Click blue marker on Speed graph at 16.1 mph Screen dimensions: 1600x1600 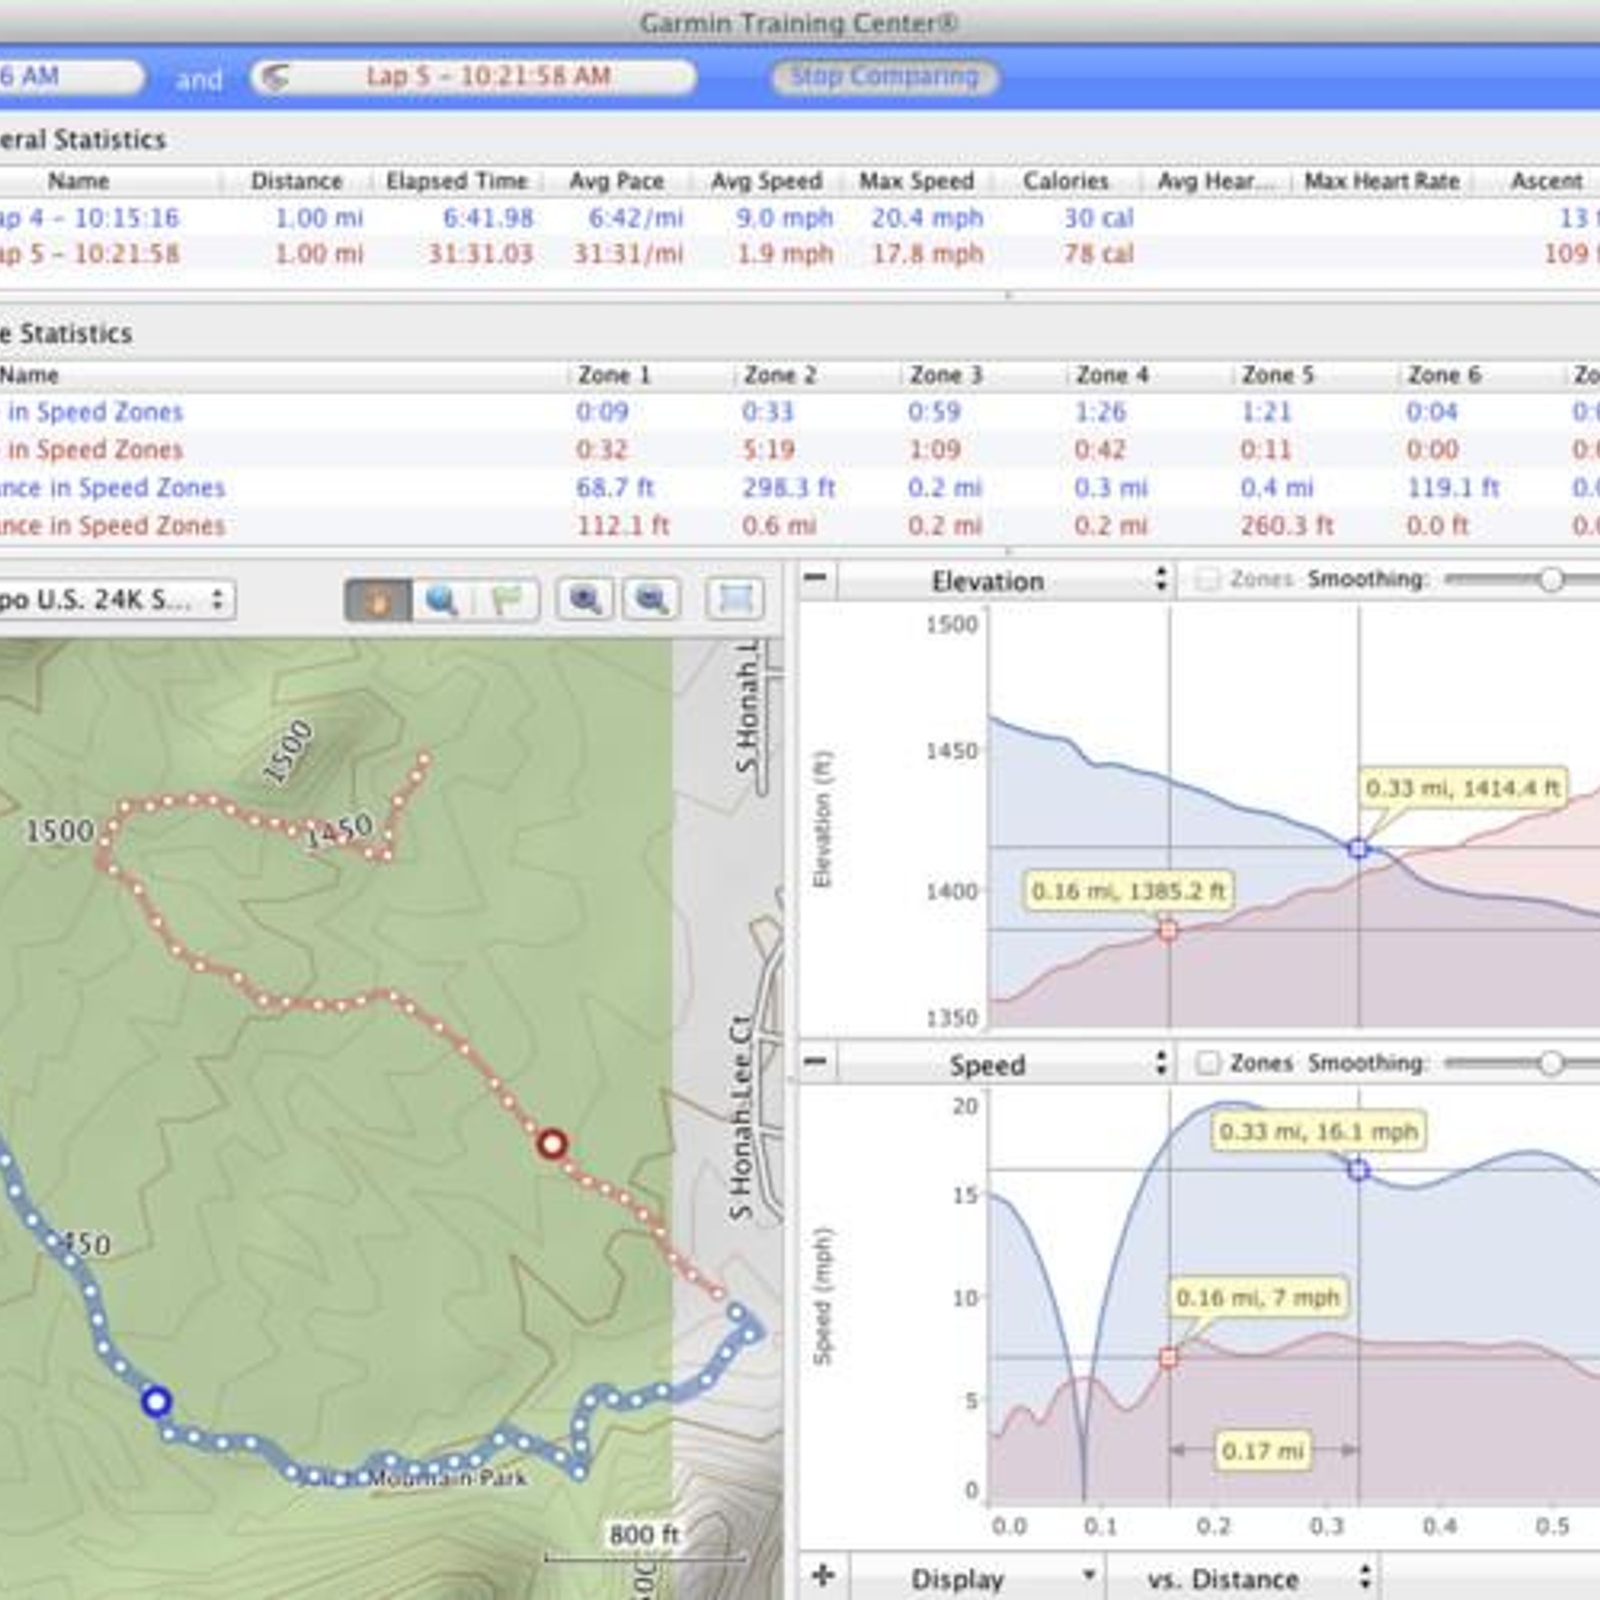click(x=1358, y=1169)
